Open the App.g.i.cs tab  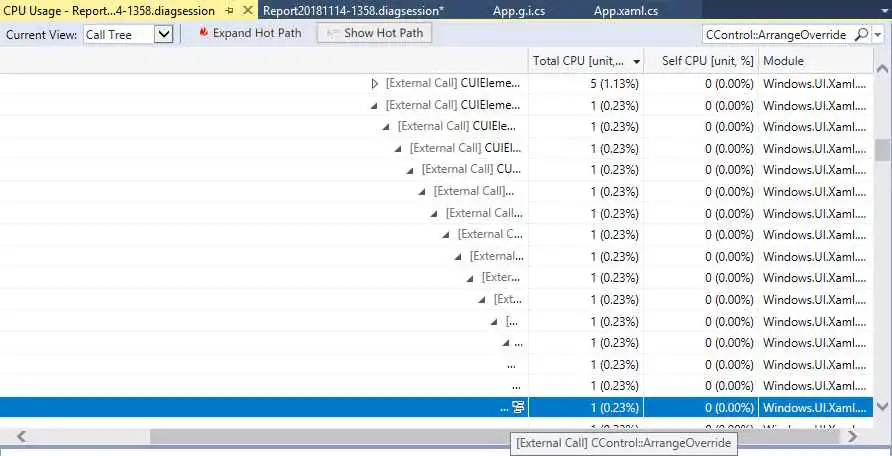(519, 11)
